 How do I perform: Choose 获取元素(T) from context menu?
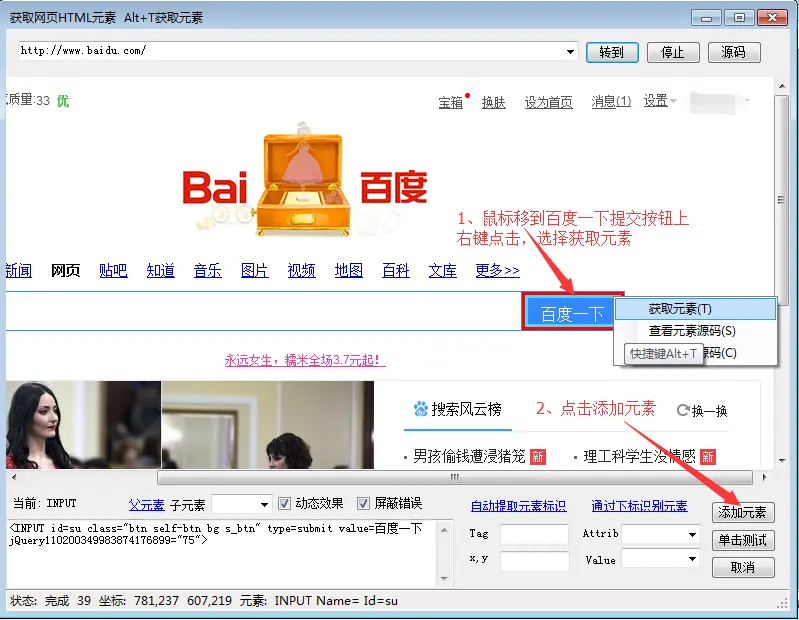click(x=695, y=309)
